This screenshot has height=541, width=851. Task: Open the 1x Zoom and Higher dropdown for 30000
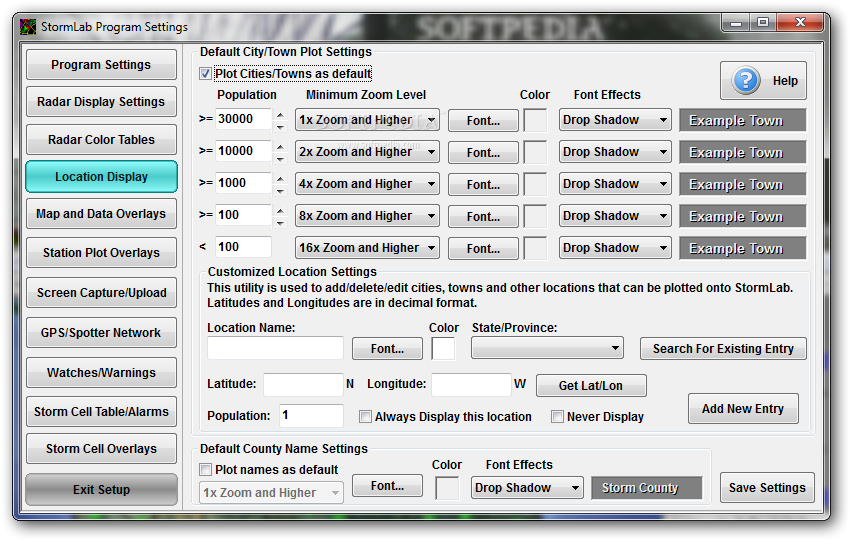click(x=367, y=120)
